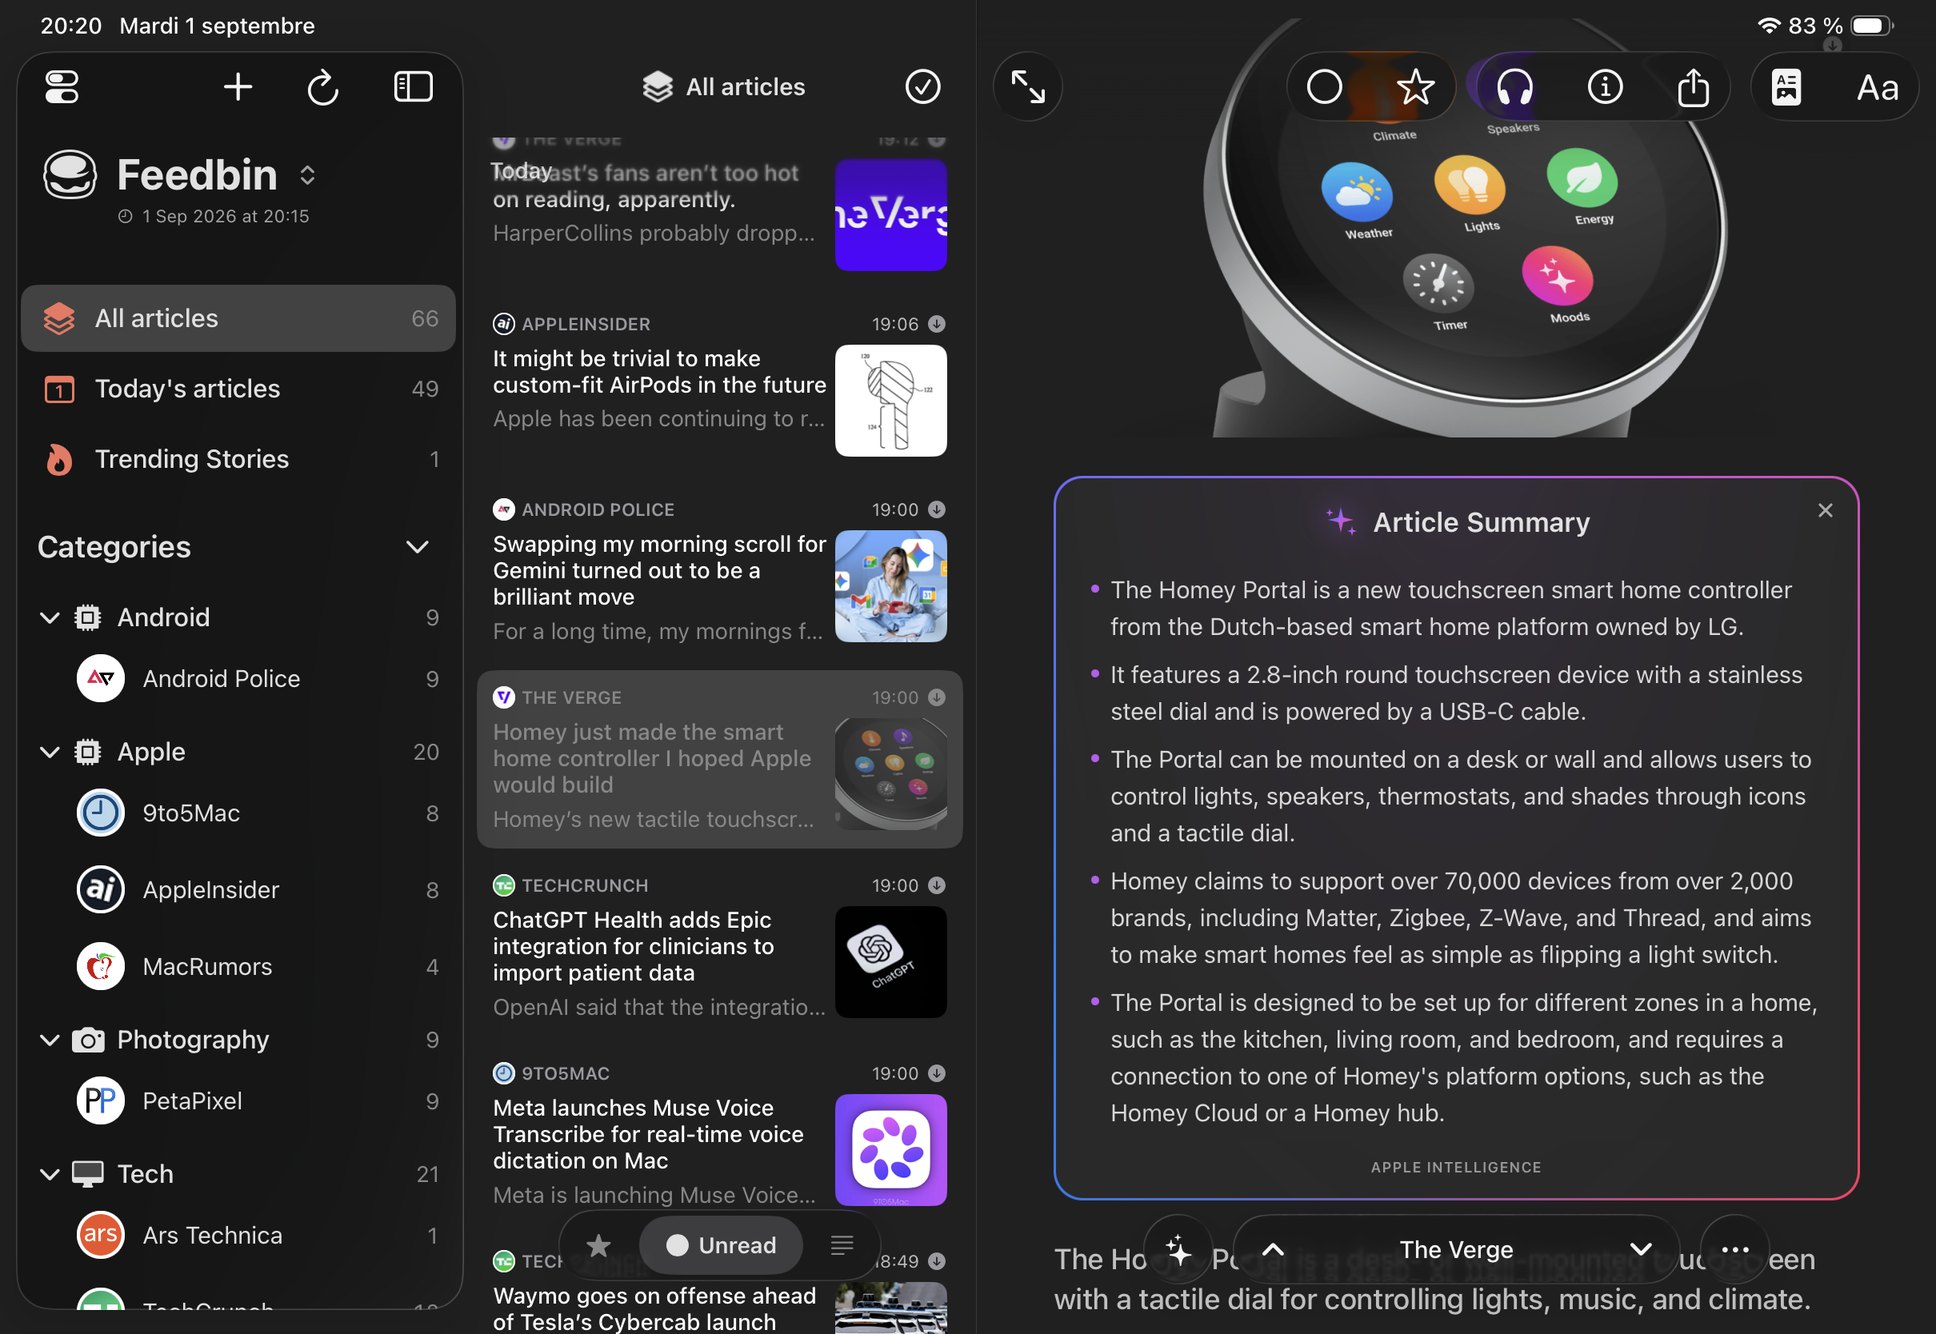Star the current article in toolbar

pos(1415,87)
